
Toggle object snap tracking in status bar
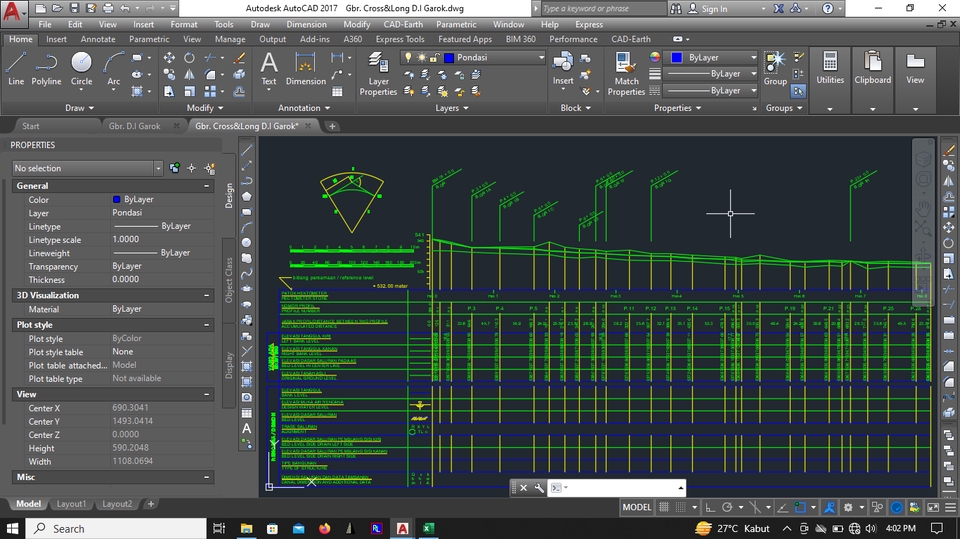[x=782, y=507]
